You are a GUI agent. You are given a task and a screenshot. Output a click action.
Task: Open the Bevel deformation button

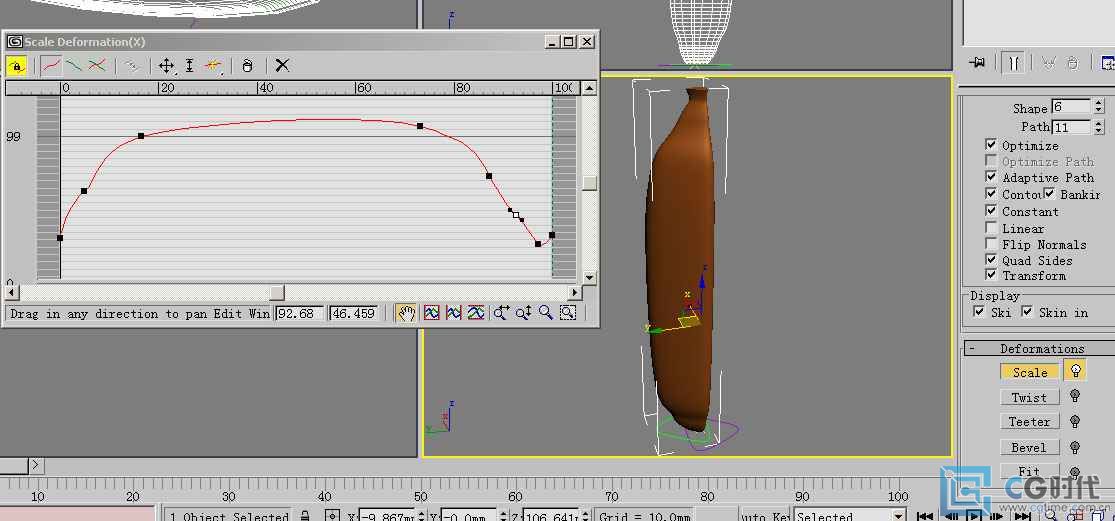(1030, 447)
